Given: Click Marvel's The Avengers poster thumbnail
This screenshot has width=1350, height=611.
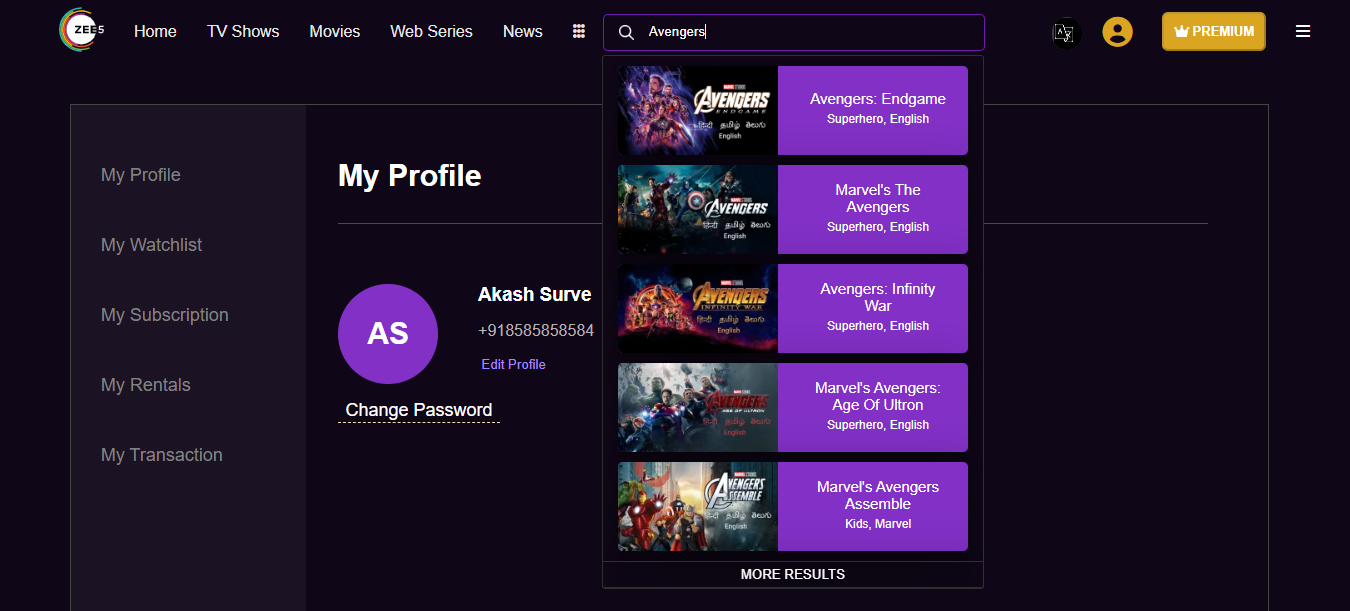Looking at the screenshot, I should [697, 209].
